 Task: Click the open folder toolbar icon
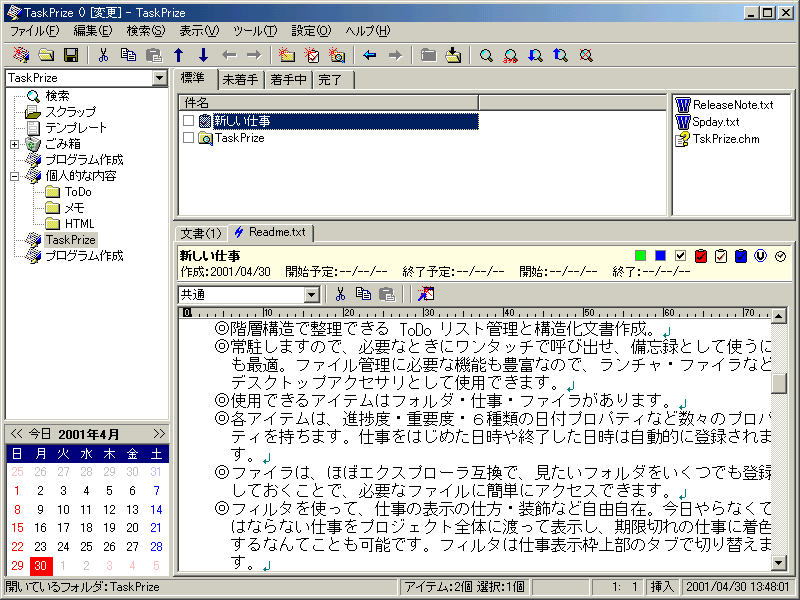point(46,55)
